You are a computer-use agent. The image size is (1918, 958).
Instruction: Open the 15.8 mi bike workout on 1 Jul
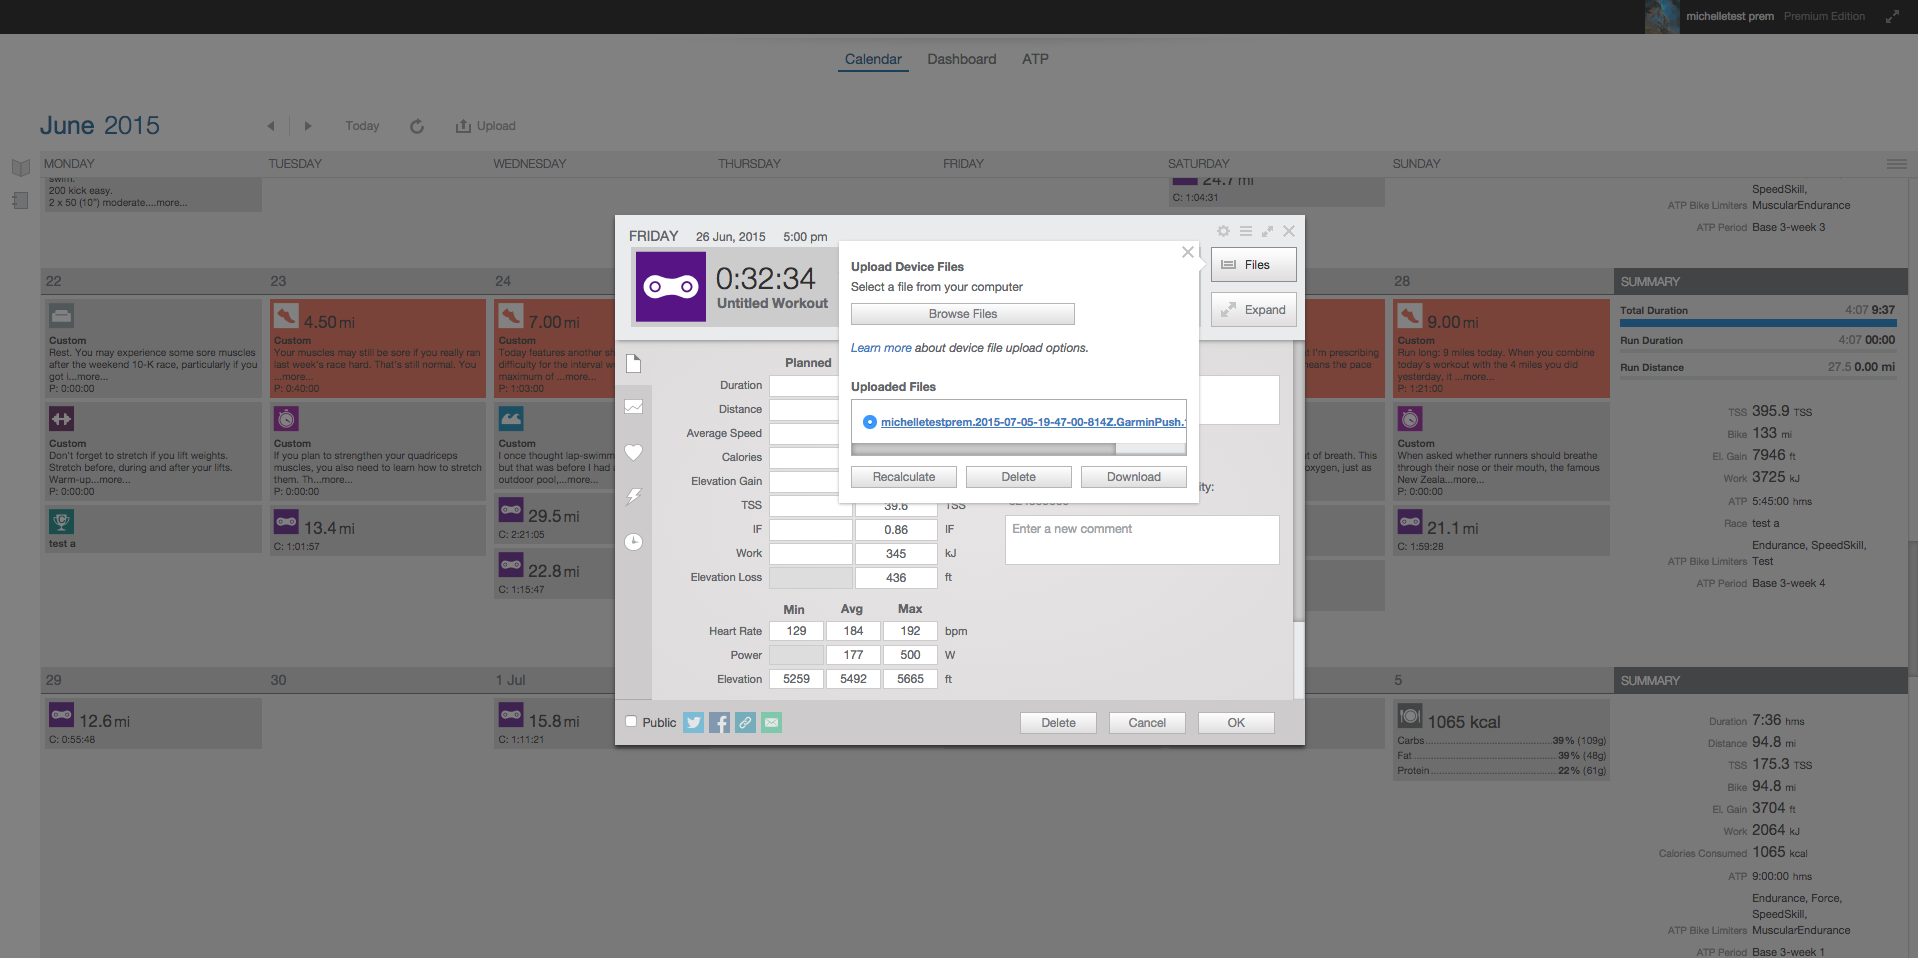(554, 723)
